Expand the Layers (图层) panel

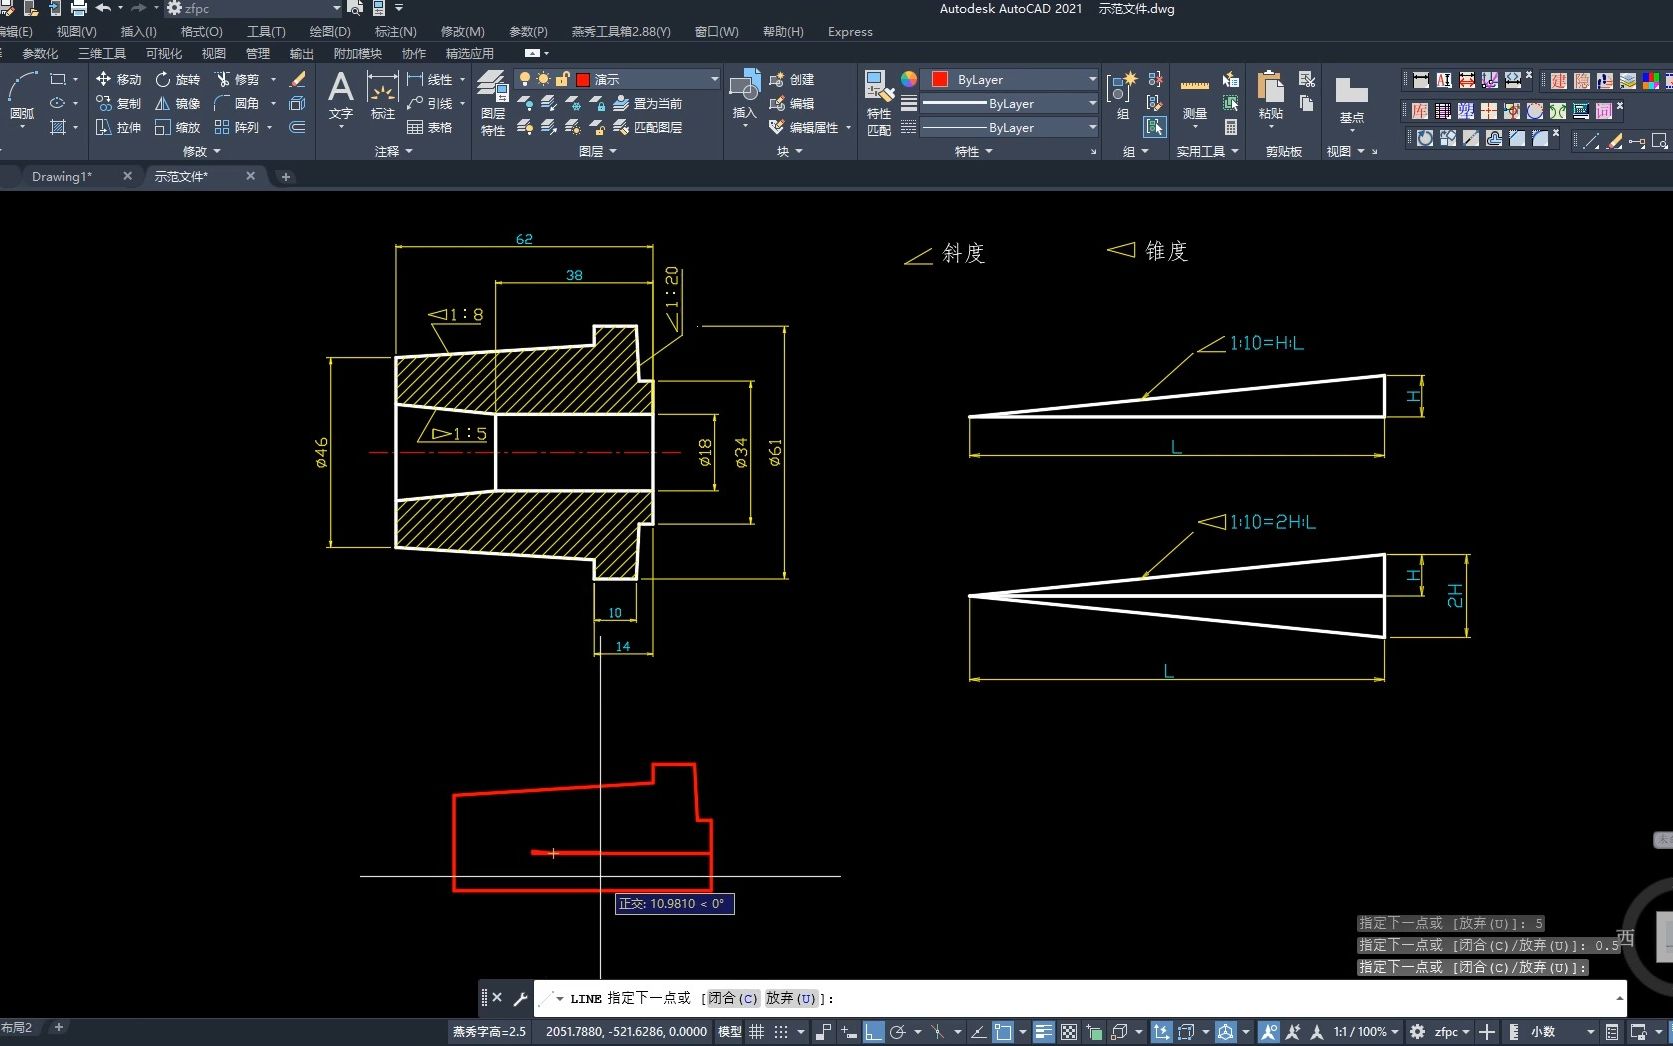click(597, 151)
